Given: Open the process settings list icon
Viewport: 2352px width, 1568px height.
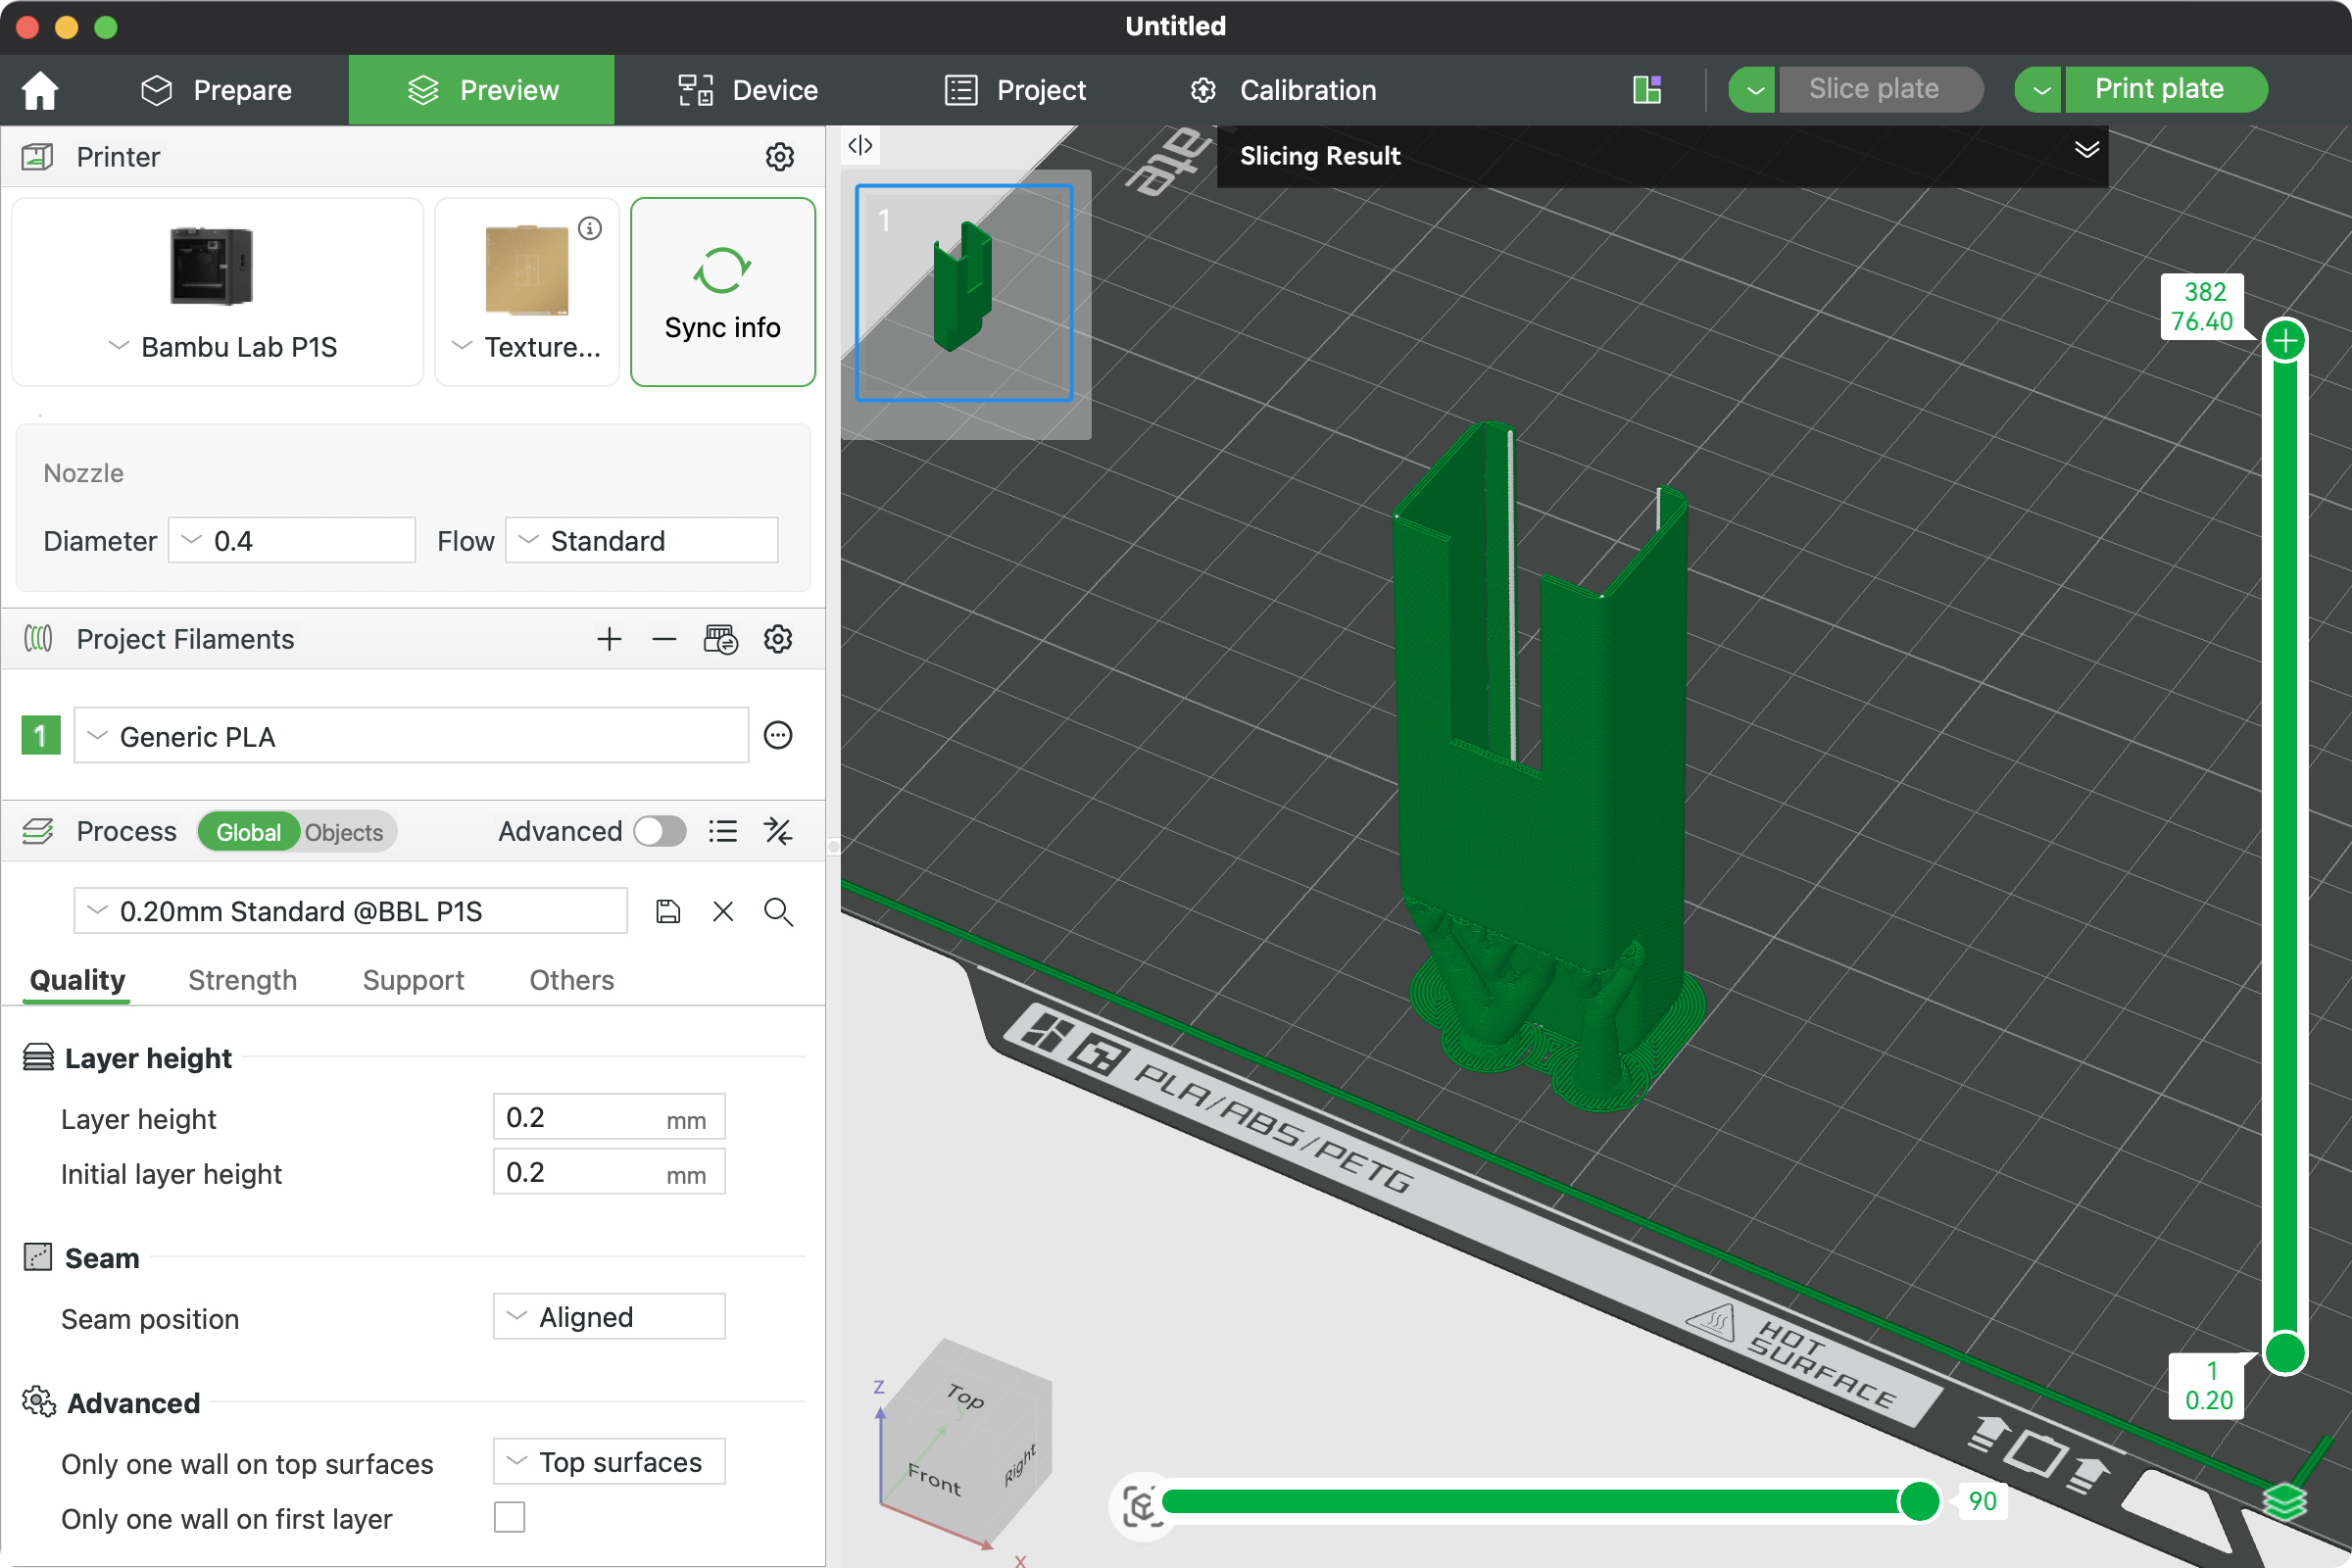Looking at the screenshot, I should coord(723,831).
